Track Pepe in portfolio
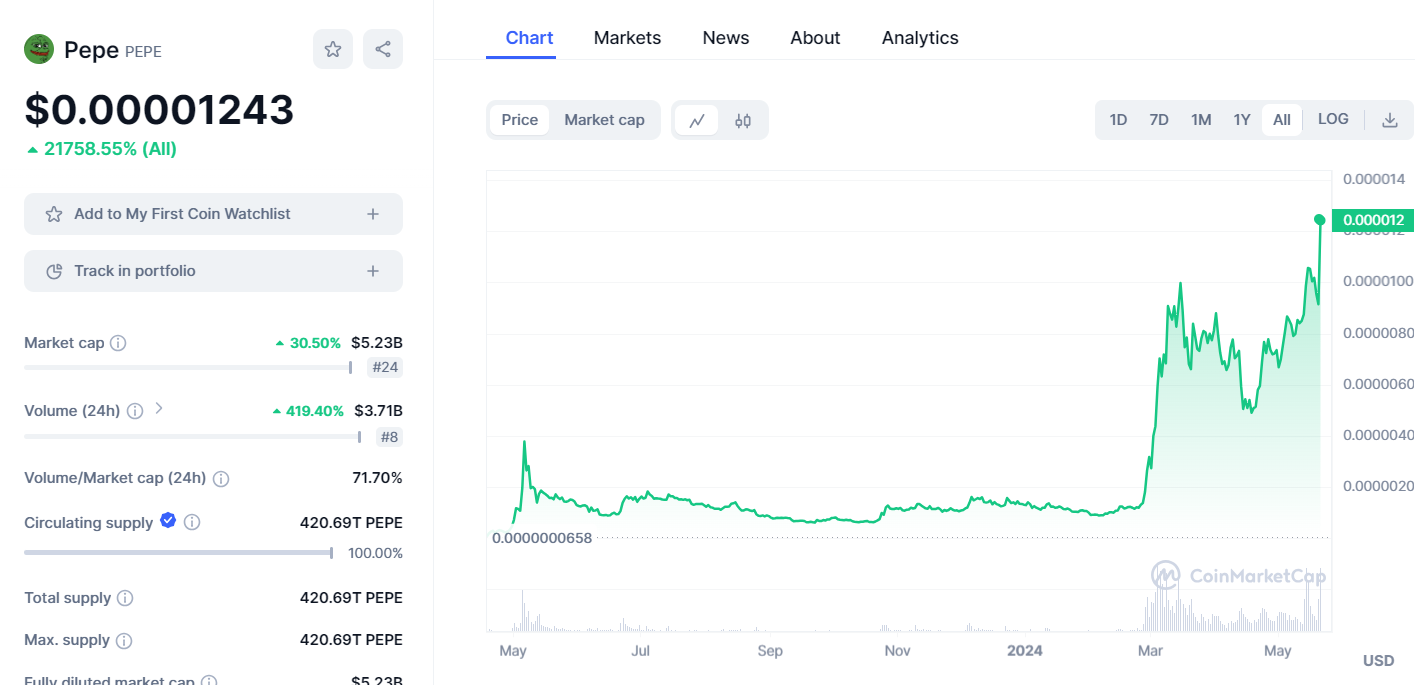Screen dimensions: 1415x685 (213, 271)
